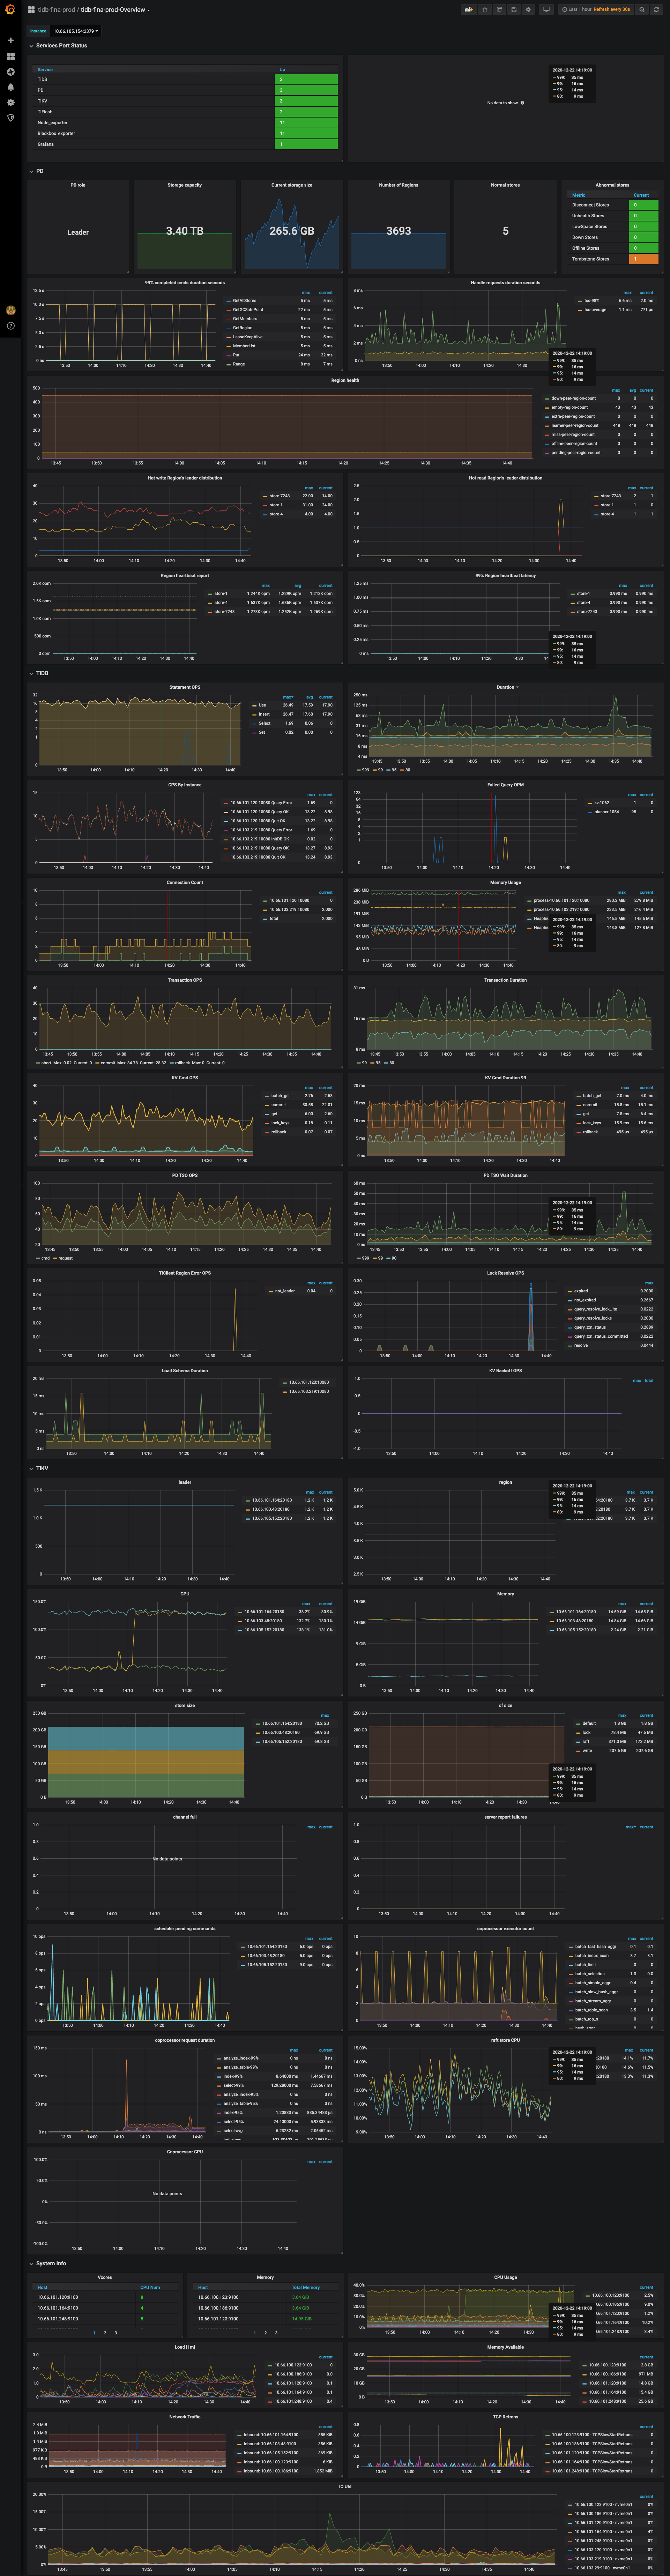670x2576 pixels.
Task: Click the Add panel icon
Action: pos(469,9)
